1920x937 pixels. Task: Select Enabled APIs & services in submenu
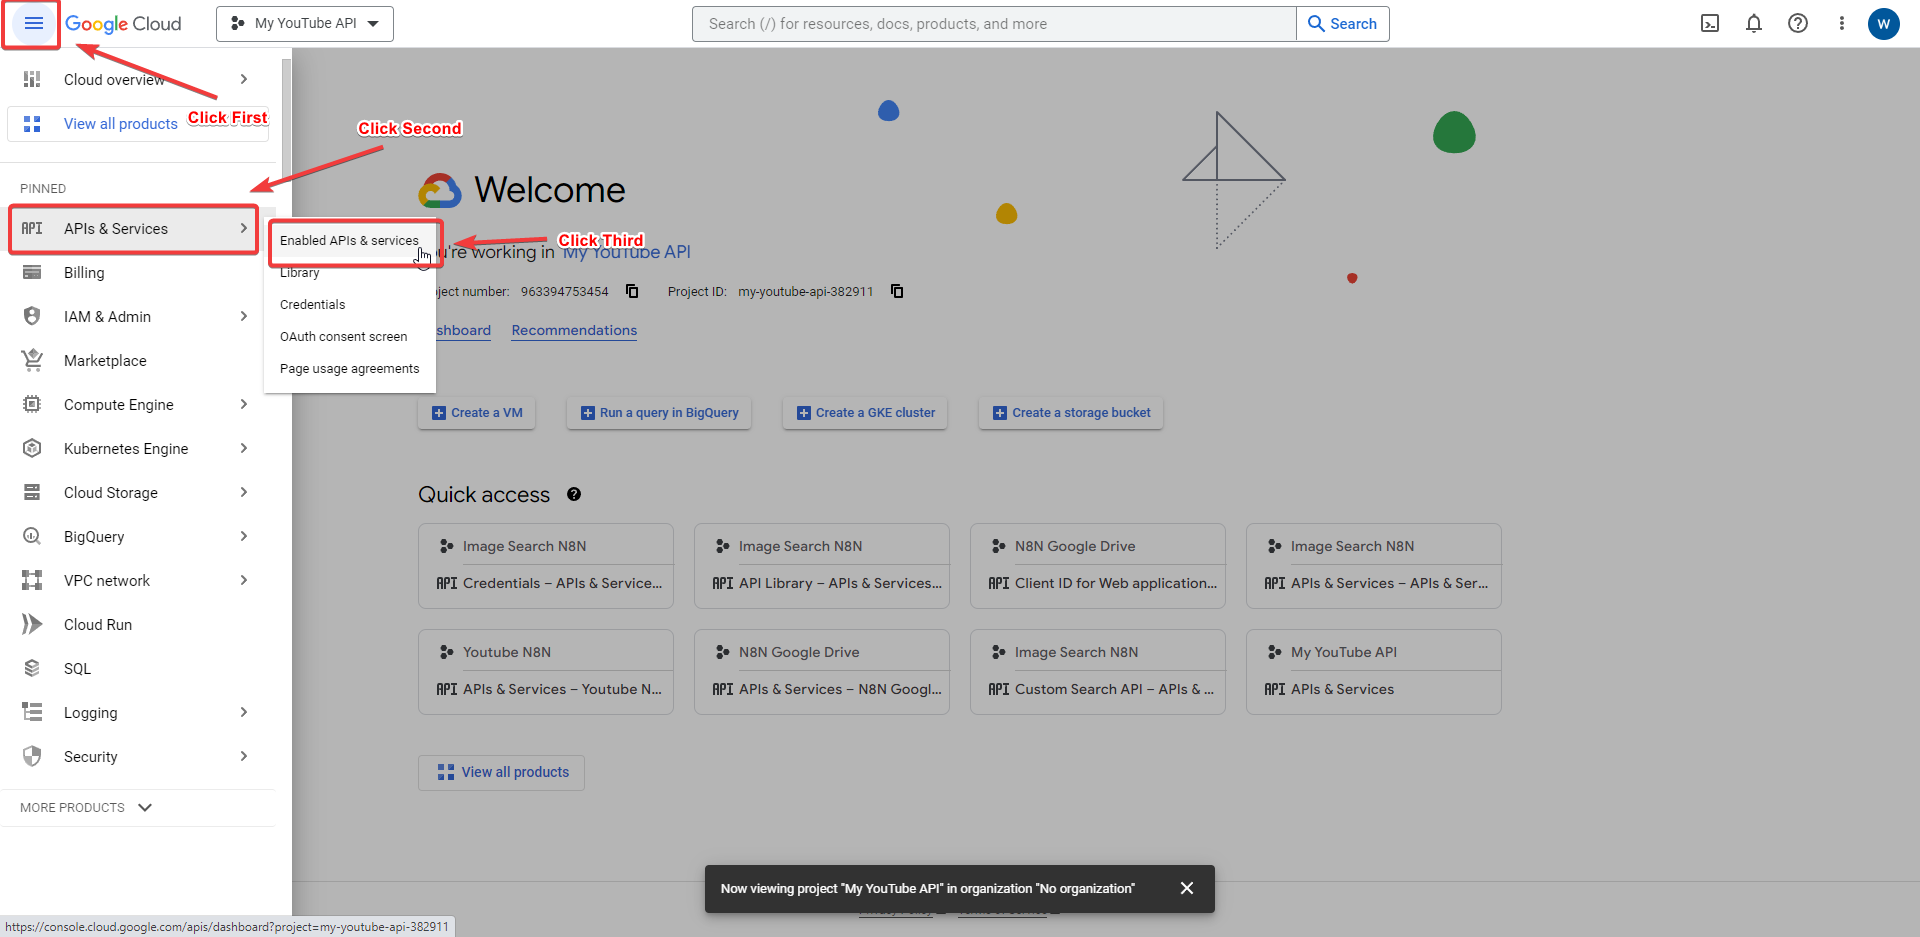(349, 241)
